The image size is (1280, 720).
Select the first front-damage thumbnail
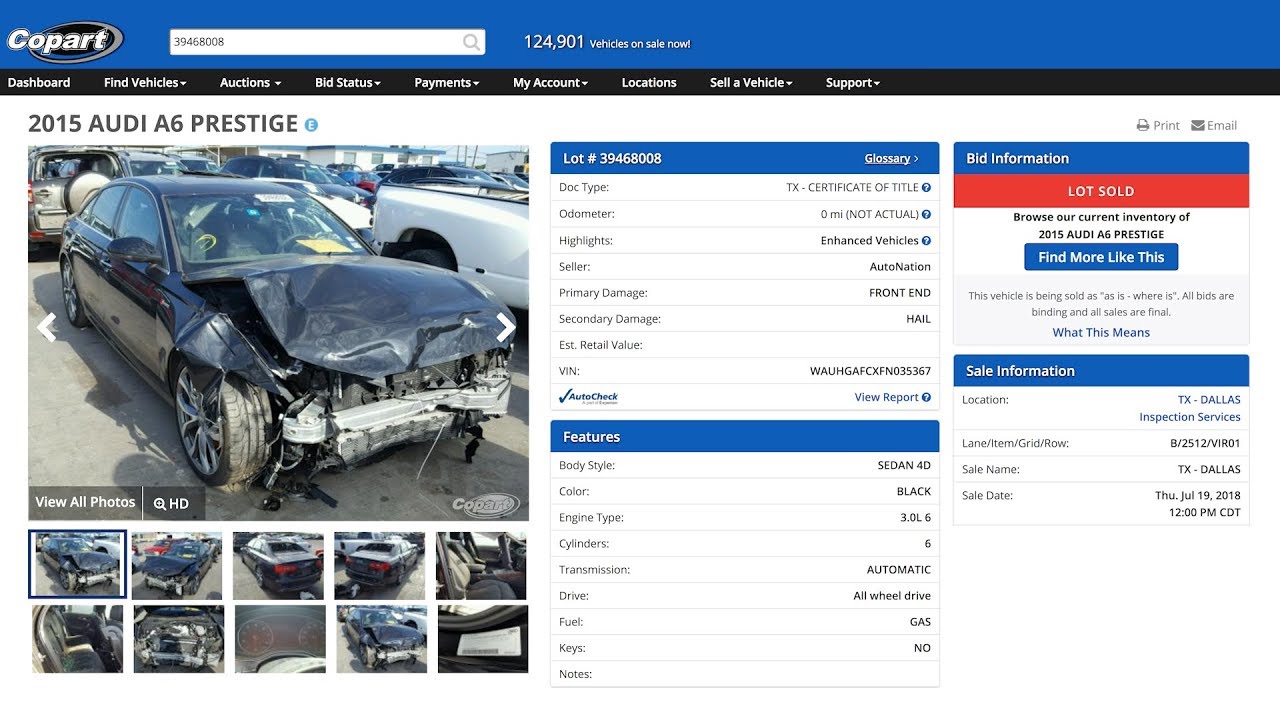pyautogui.click(x=77, y=564)
